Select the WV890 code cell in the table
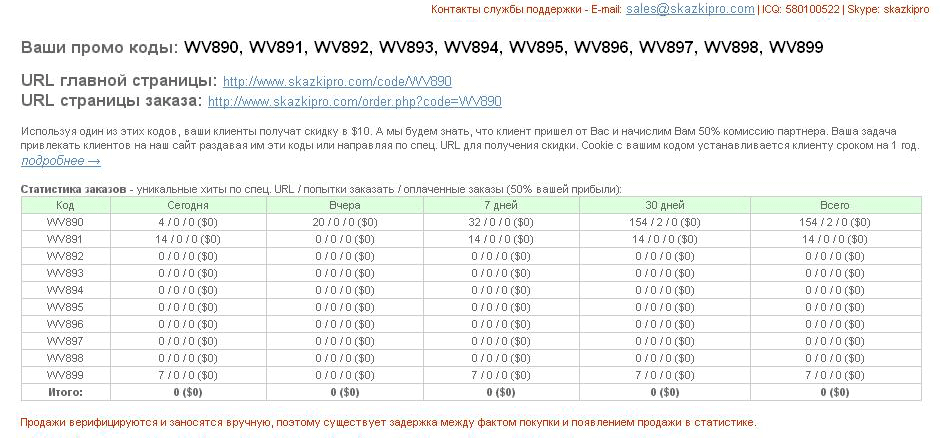Screen dimensions: 940x444 coord(65,222)
